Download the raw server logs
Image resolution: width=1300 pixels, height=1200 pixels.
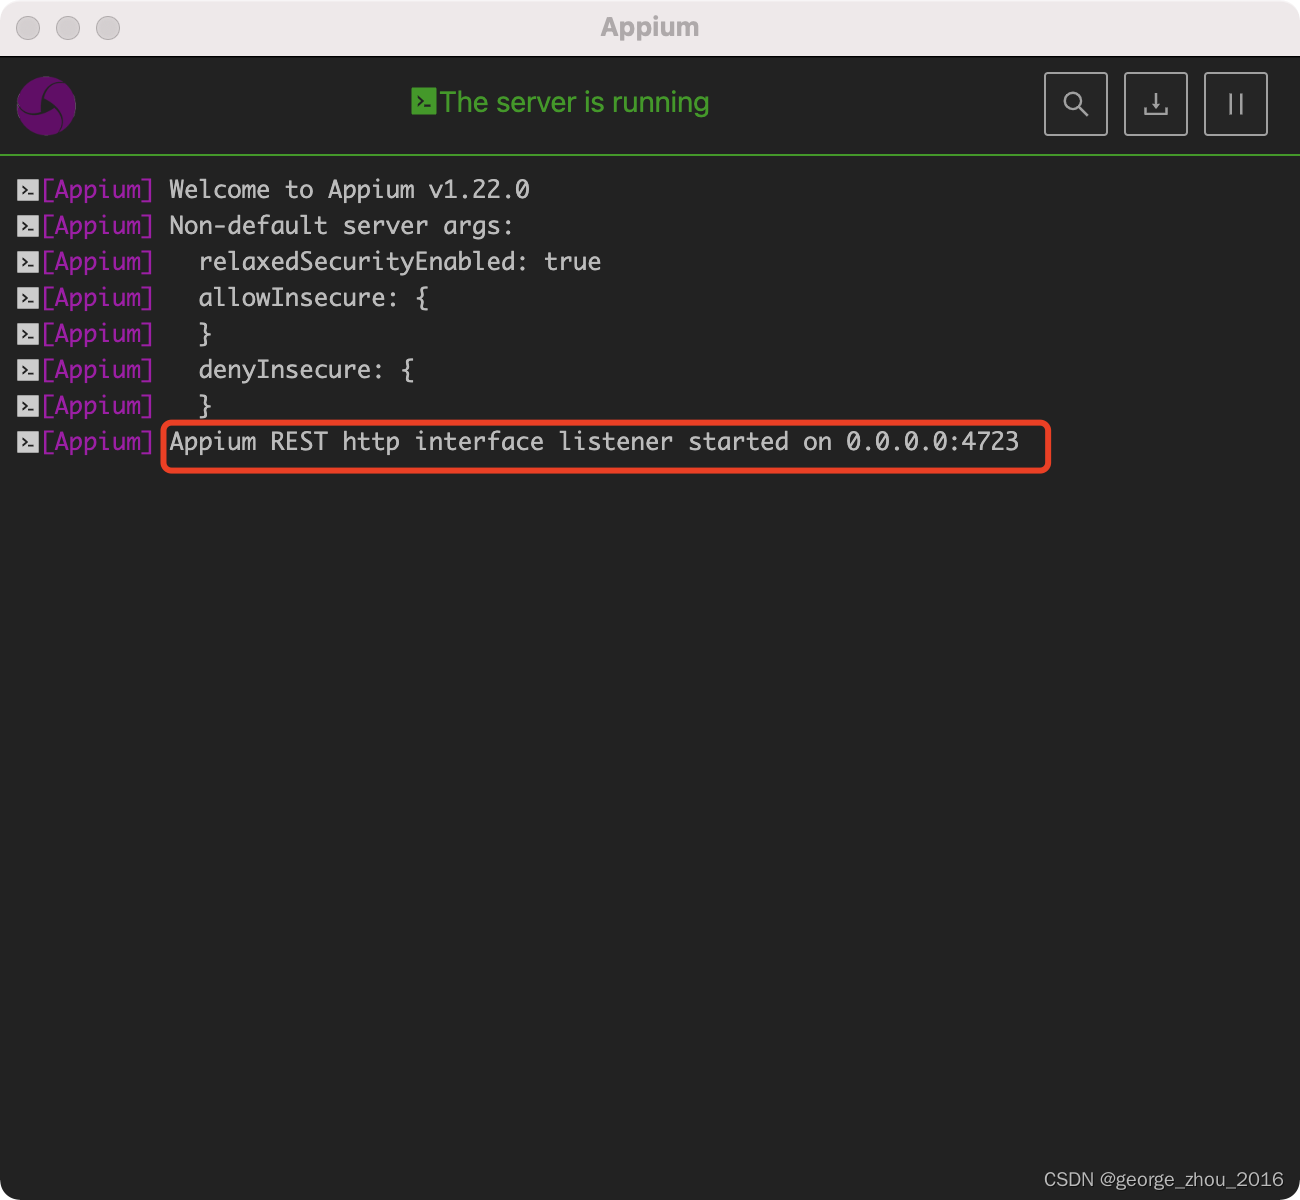coord(1155,104)
